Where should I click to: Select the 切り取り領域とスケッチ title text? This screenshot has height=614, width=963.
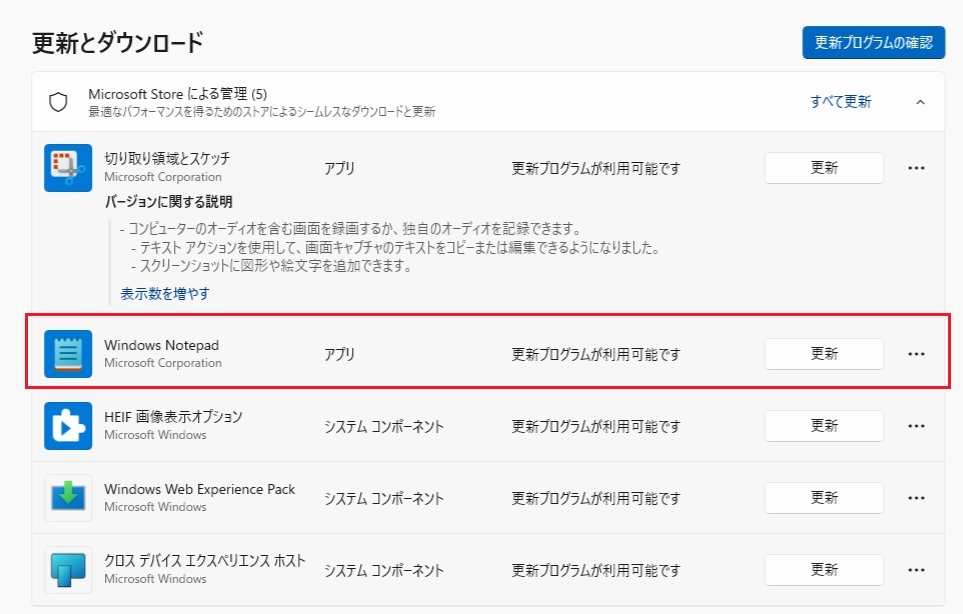(x=167, y=158)
